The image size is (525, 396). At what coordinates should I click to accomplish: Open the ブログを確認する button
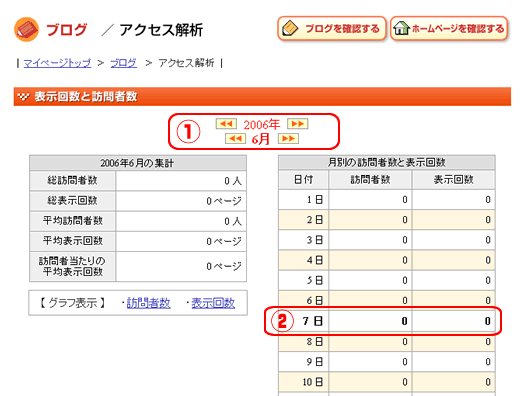(x=332, y=28)
